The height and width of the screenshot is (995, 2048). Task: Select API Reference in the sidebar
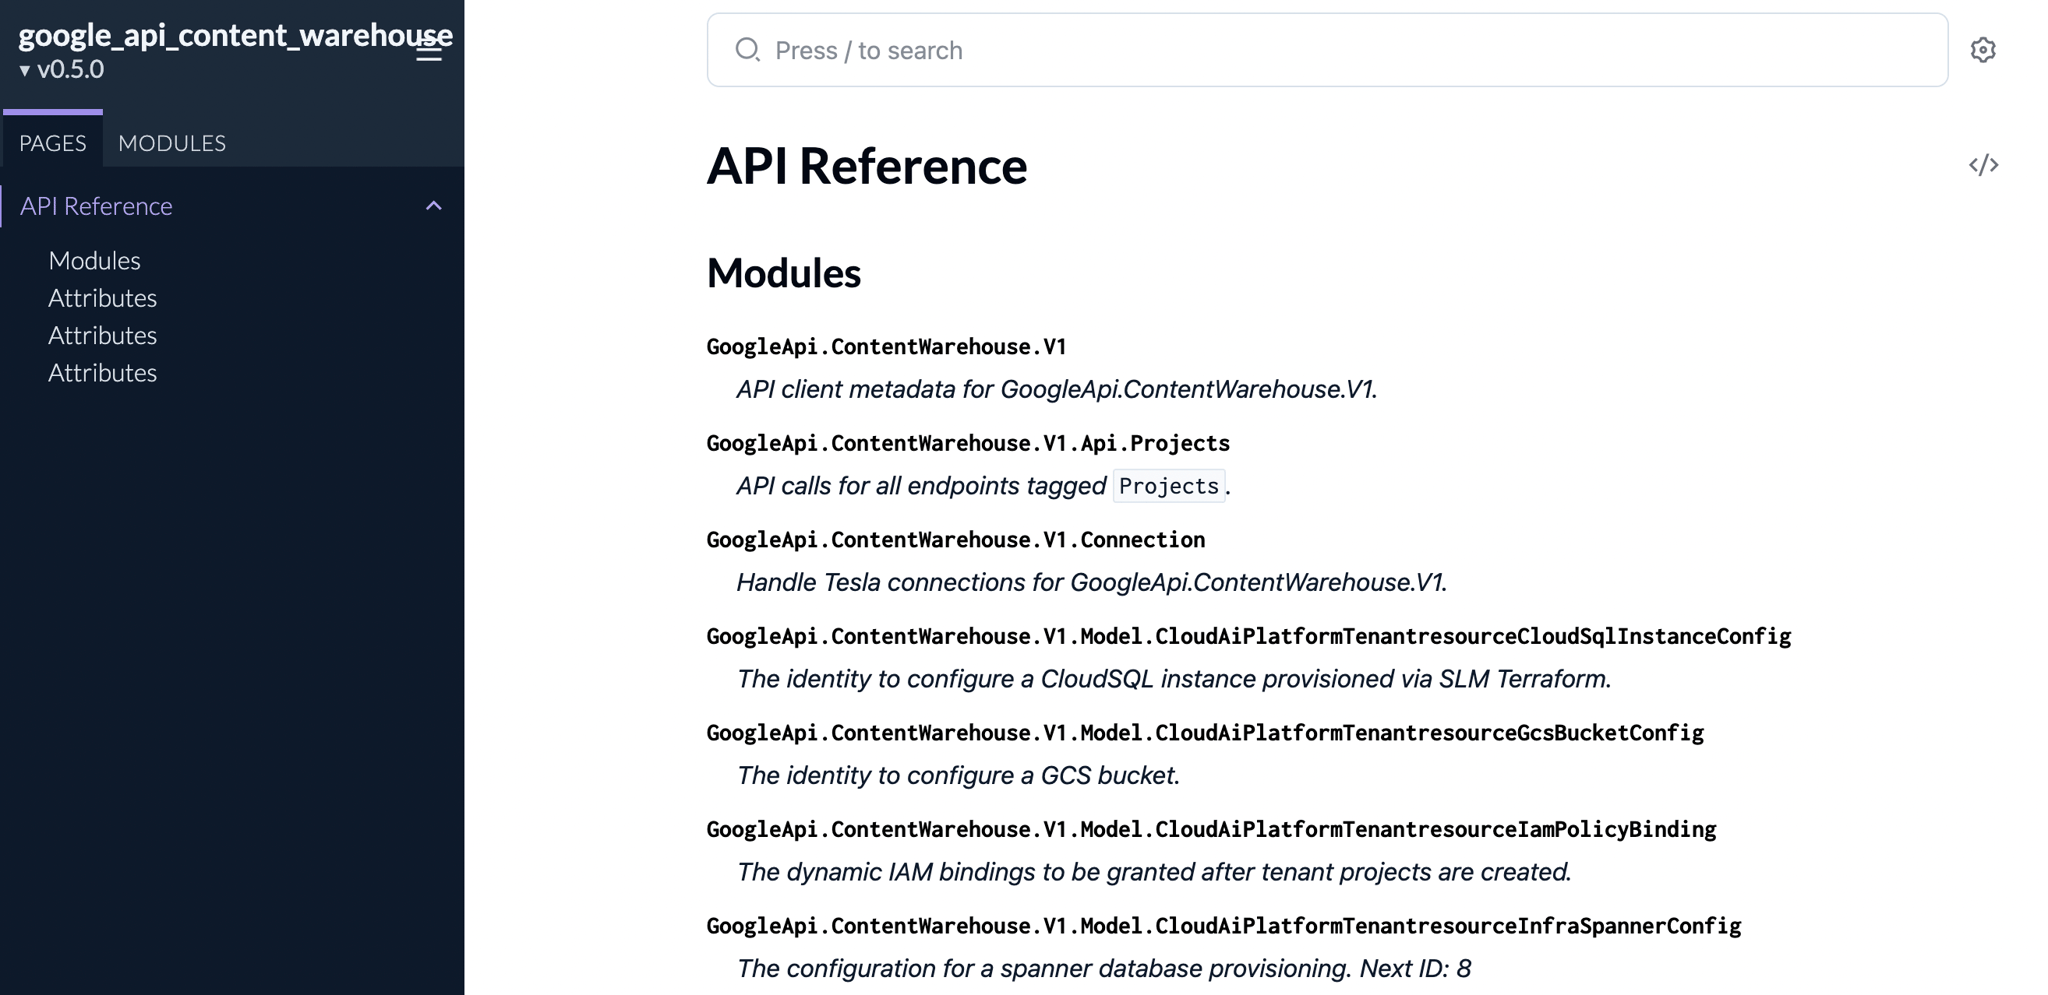(96, 206)
